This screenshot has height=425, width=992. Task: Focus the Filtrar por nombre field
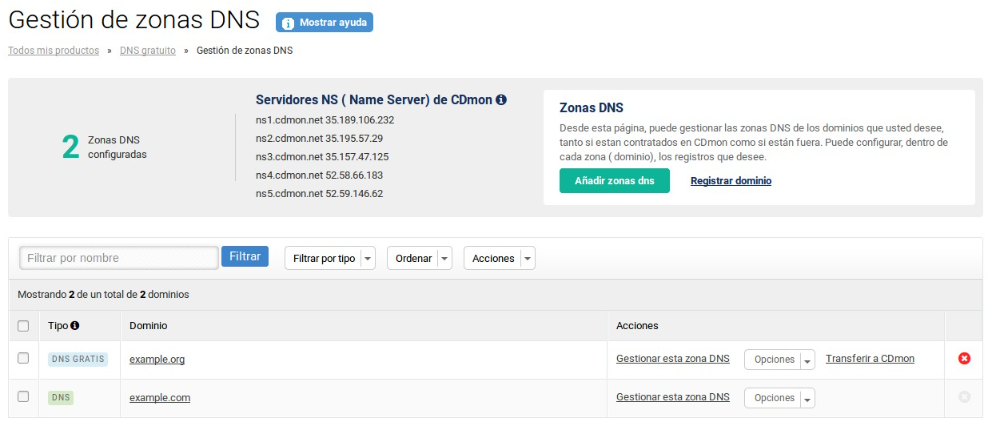point(118,258)
